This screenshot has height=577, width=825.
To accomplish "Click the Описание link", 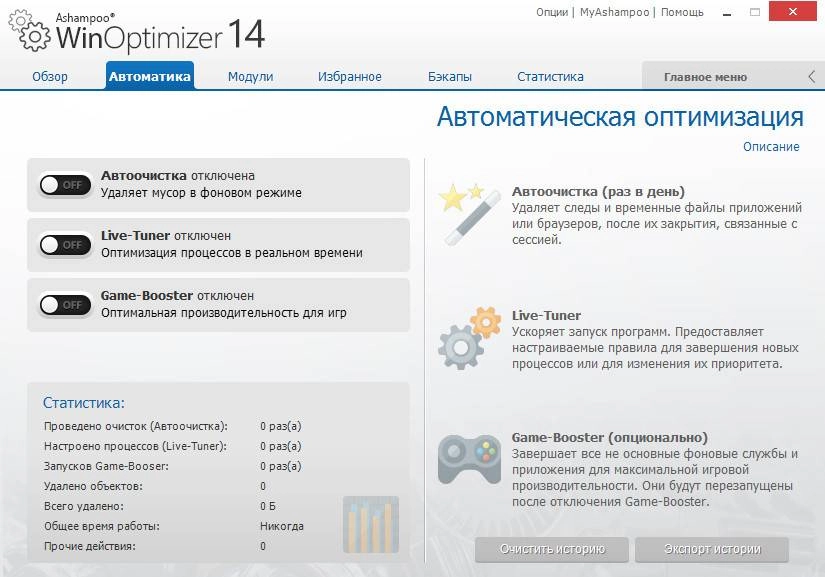I will (x=771, y=147).
